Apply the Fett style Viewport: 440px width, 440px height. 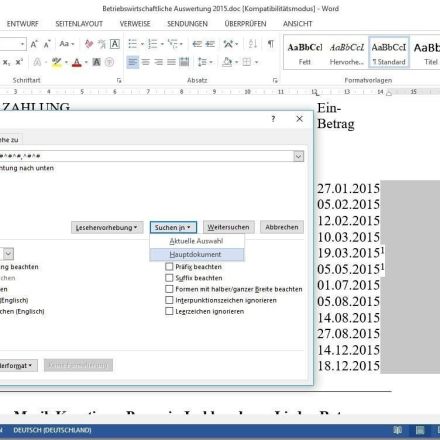[x=305, y=53]
